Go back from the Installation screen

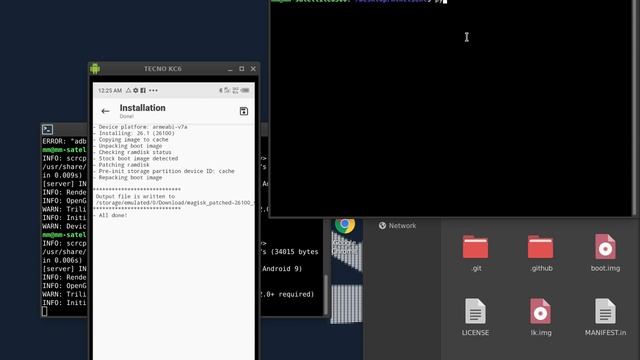point(105,111)
